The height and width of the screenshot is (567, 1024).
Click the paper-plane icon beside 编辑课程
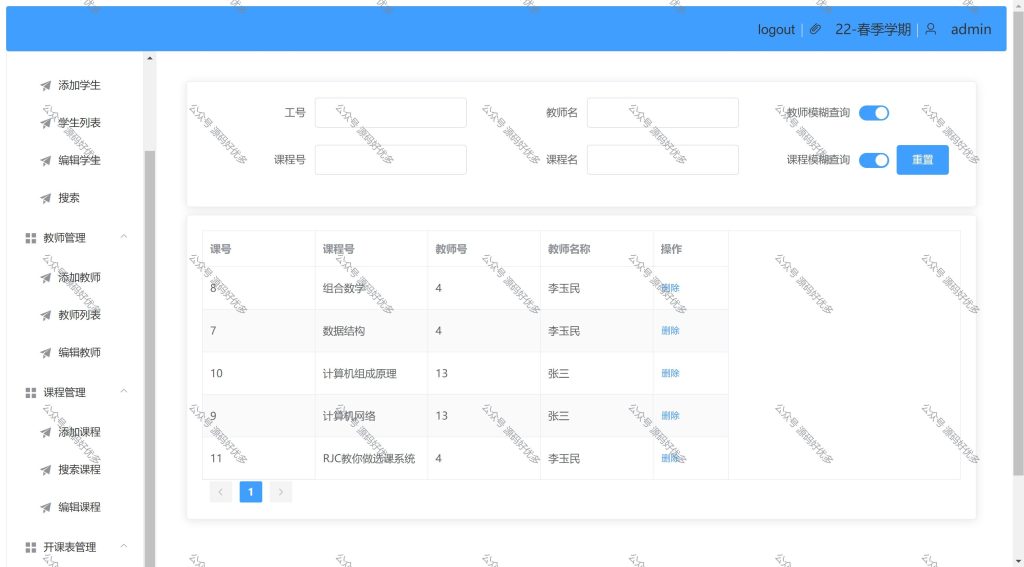coord(46,508)
